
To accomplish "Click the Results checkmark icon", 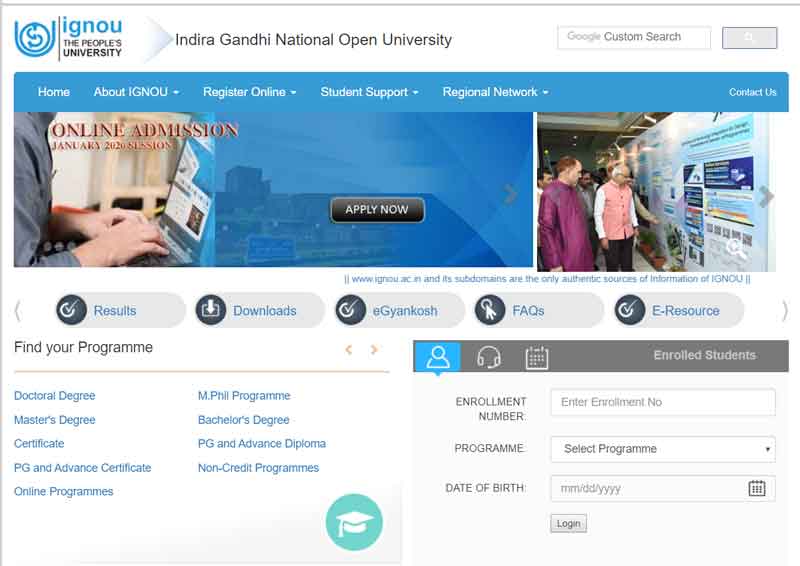I will click(71, 310).
